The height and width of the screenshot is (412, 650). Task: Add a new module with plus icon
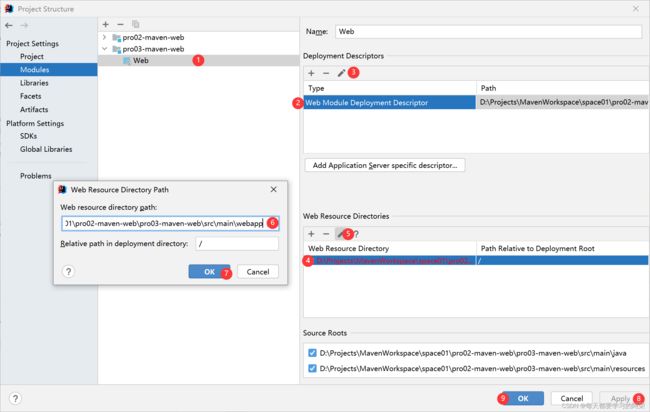(x=106, y=24)
